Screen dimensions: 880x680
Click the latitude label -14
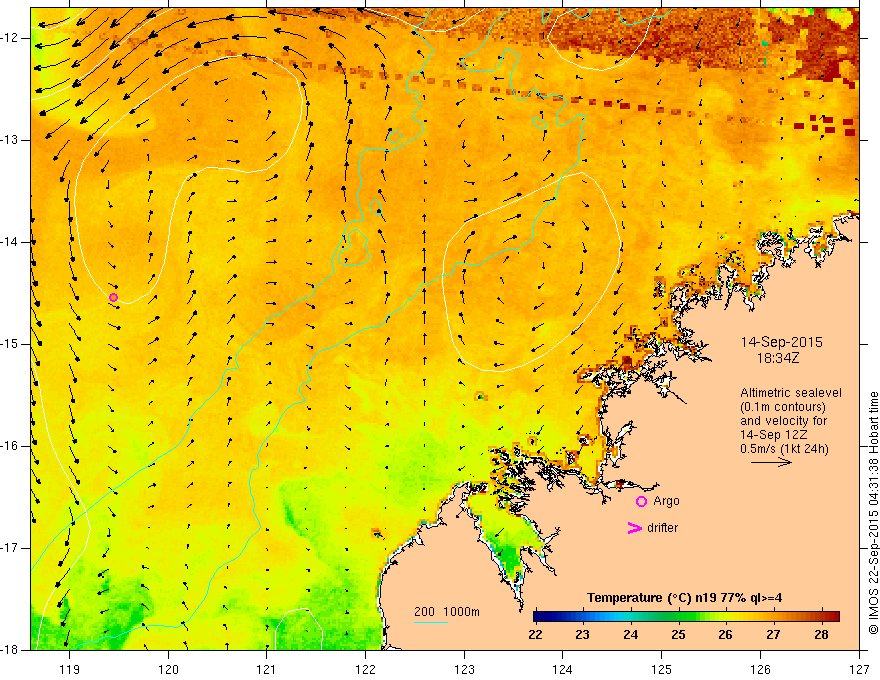[10, 242]
